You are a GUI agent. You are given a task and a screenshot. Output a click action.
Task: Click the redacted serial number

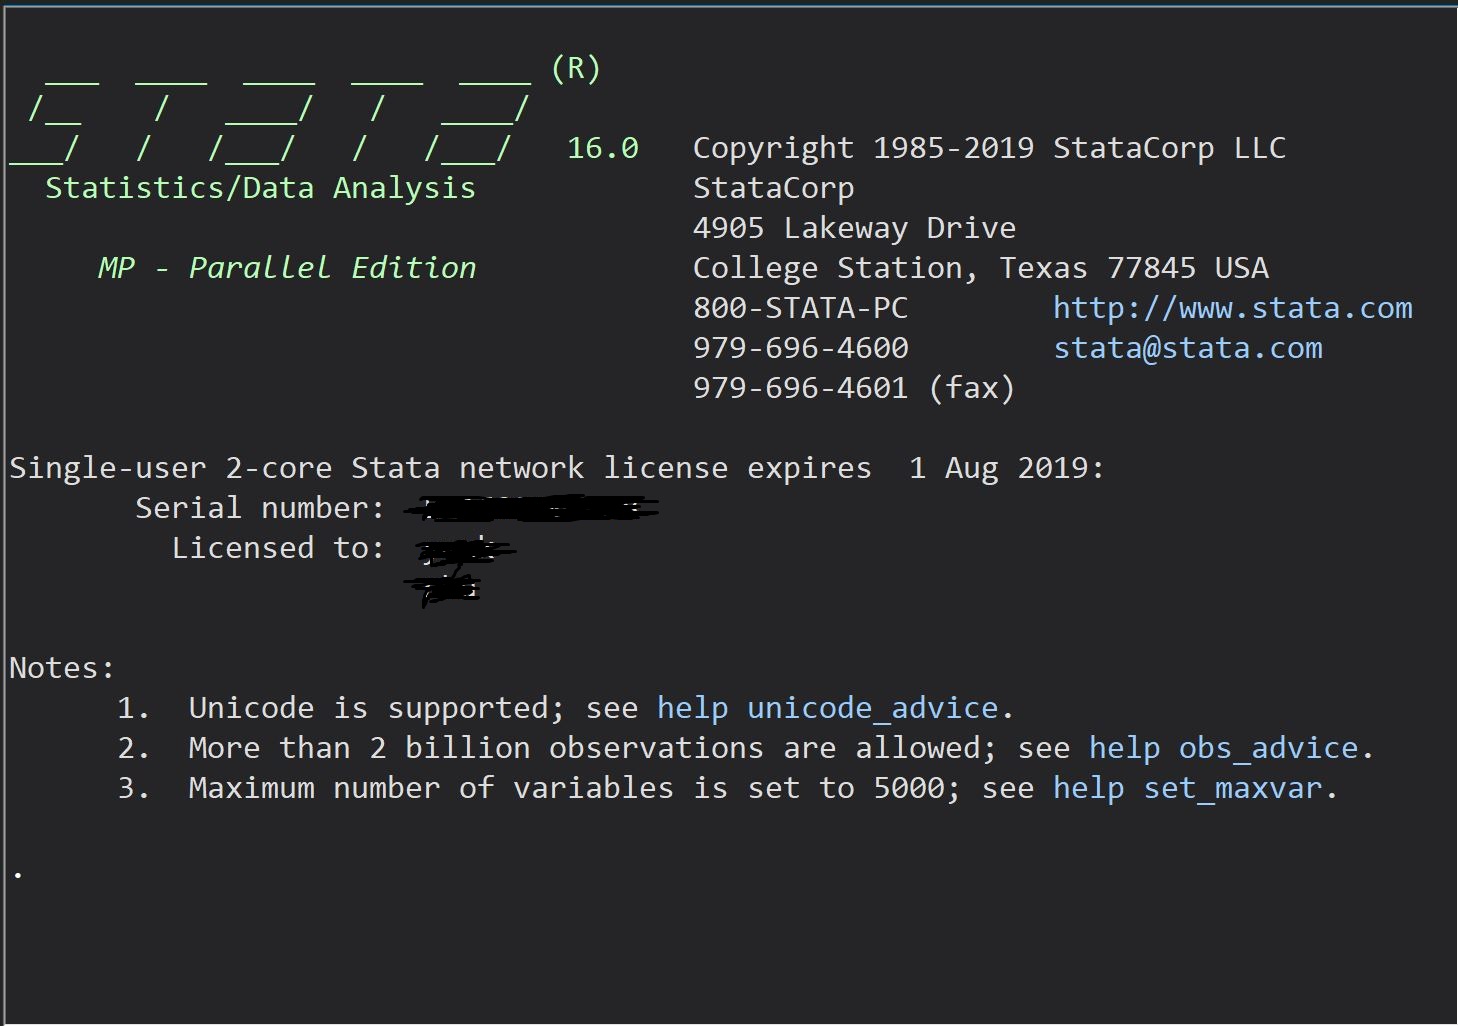tap(530, 510)
